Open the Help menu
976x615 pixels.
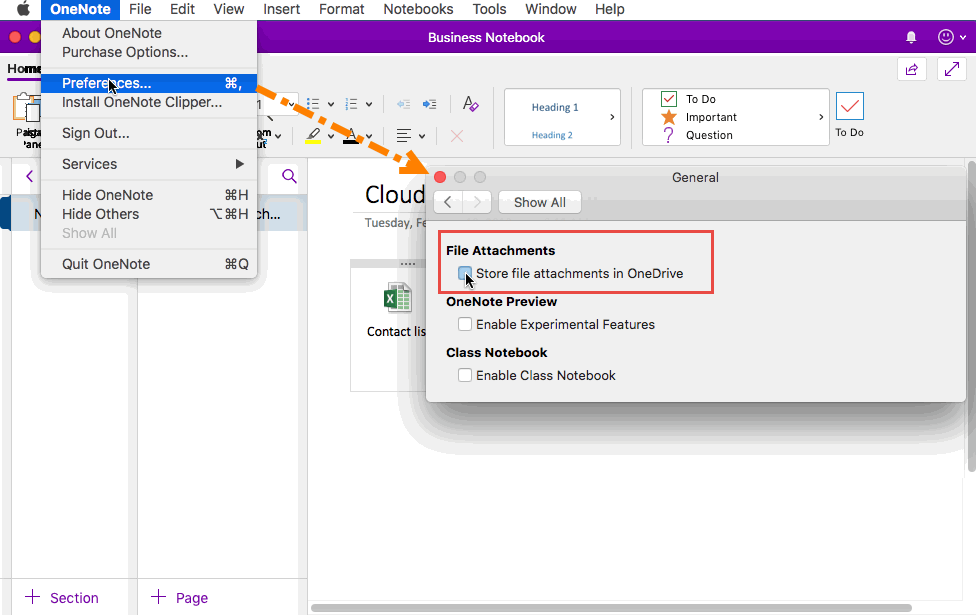[609, 9]
